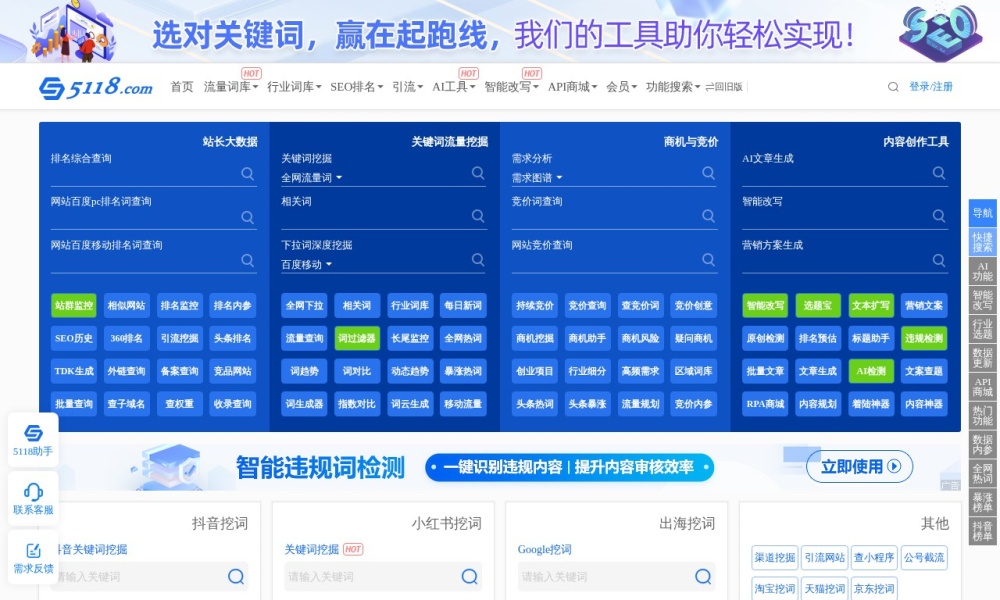Go to 首页 in navigation

point(182,87)
